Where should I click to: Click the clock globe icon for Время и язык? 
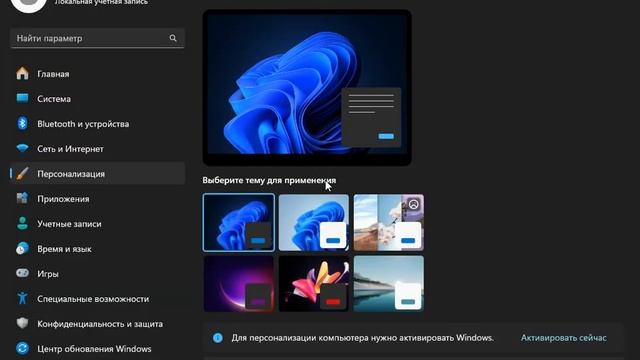click(x=22, y=248)
